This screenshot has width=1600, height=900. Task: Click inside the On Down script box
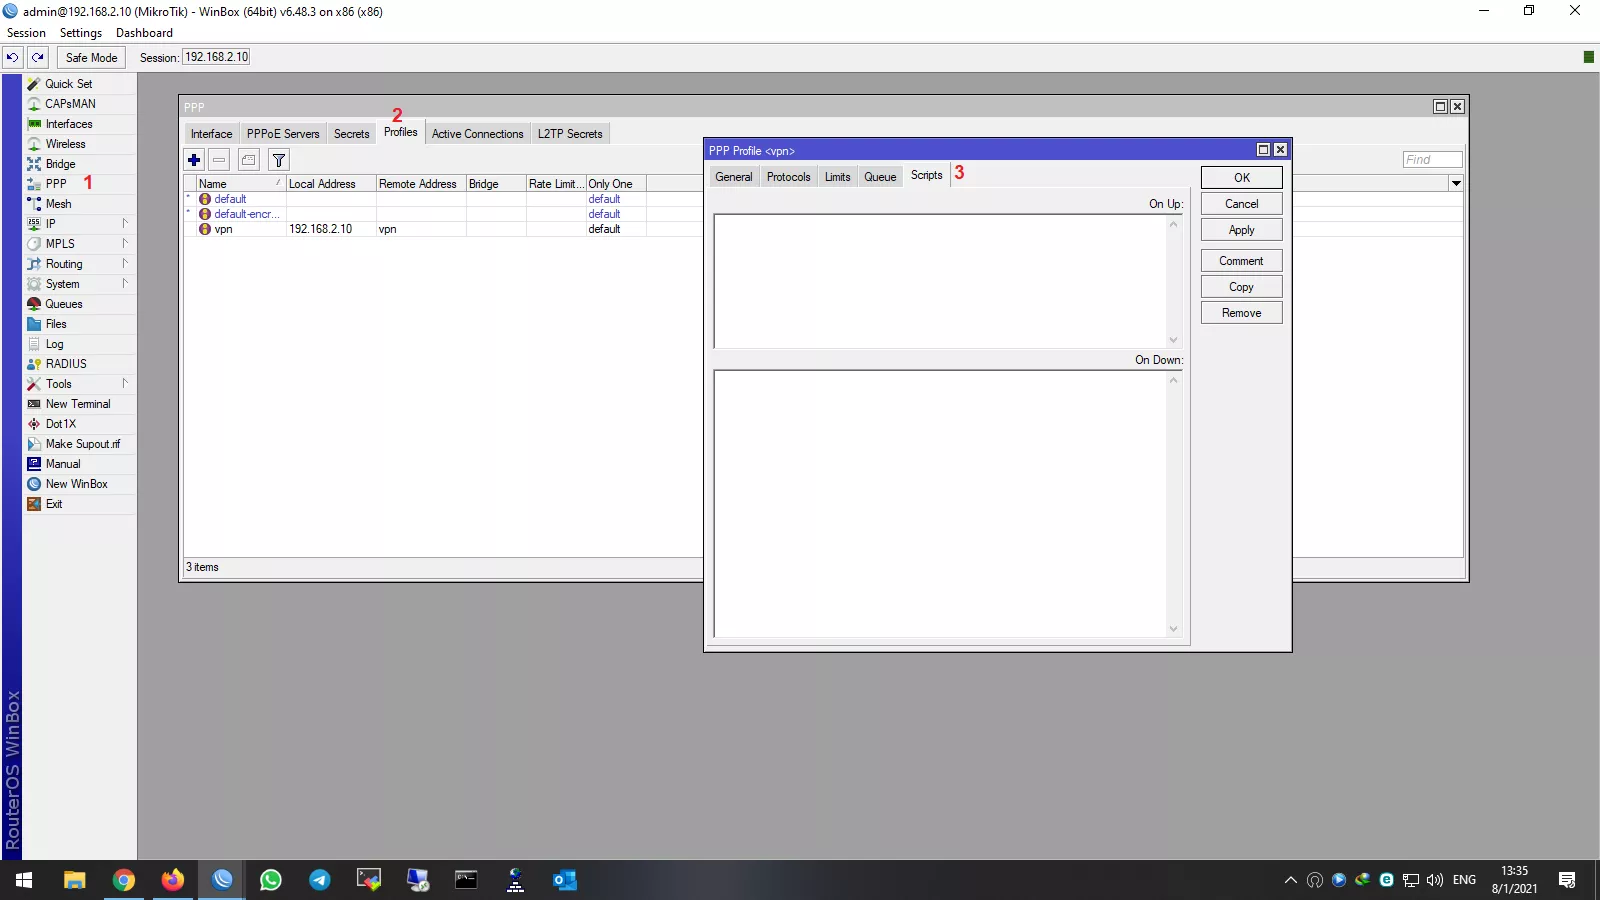coord(940,504)
